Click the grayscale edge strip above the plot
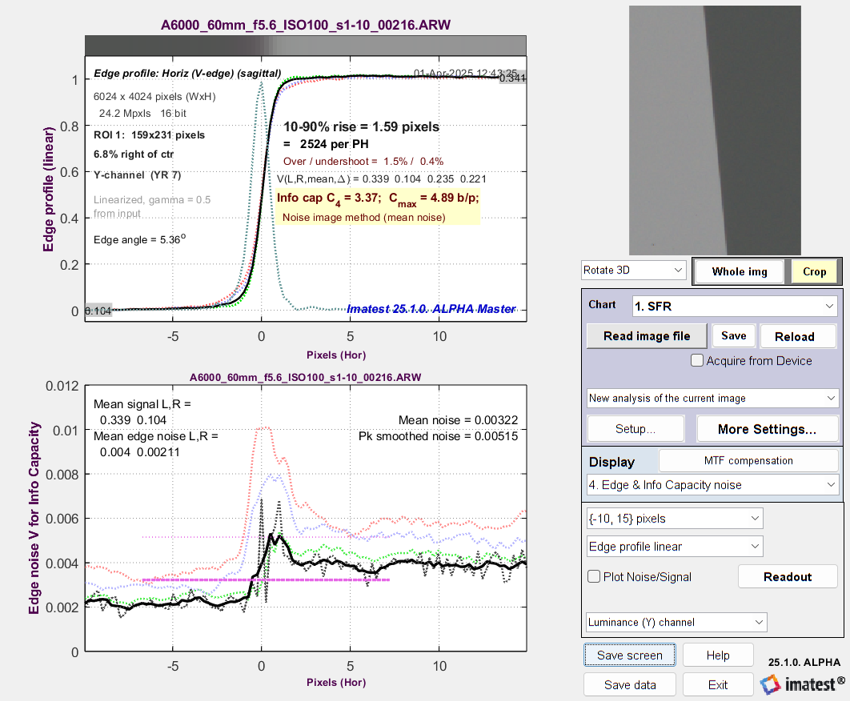 (x=305, y=45)
